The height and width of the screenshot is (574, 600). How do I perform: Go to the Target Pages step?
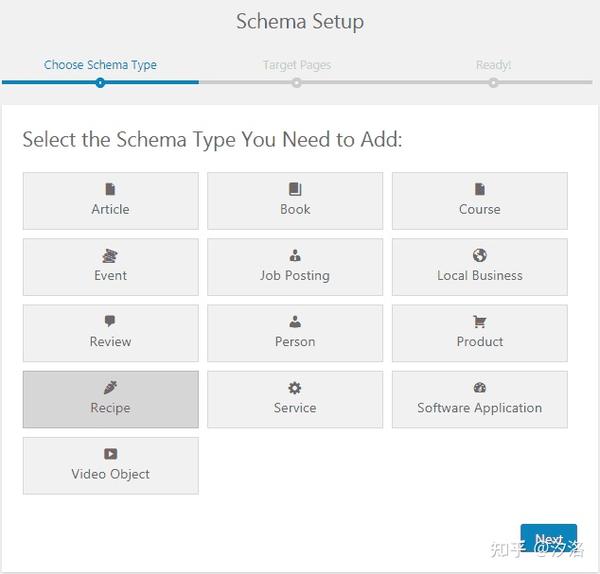pos(297,65)
